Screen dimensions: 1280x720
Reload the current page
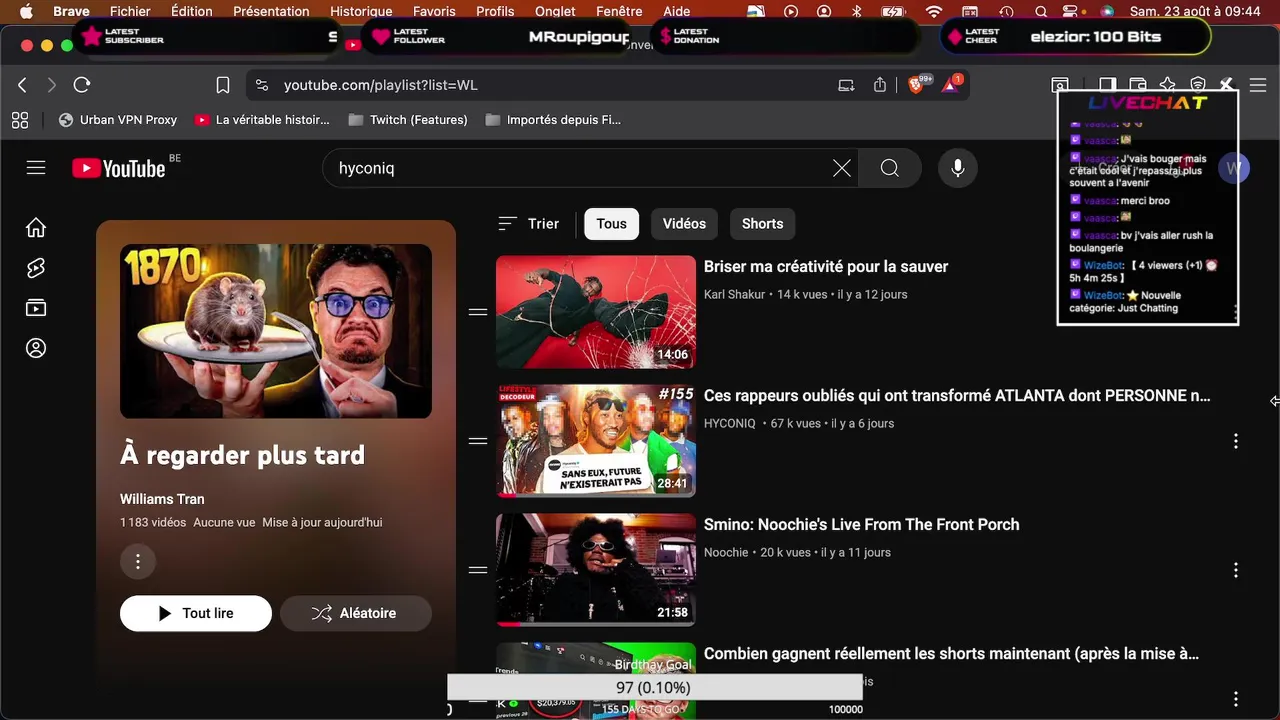tap(82, 85)
